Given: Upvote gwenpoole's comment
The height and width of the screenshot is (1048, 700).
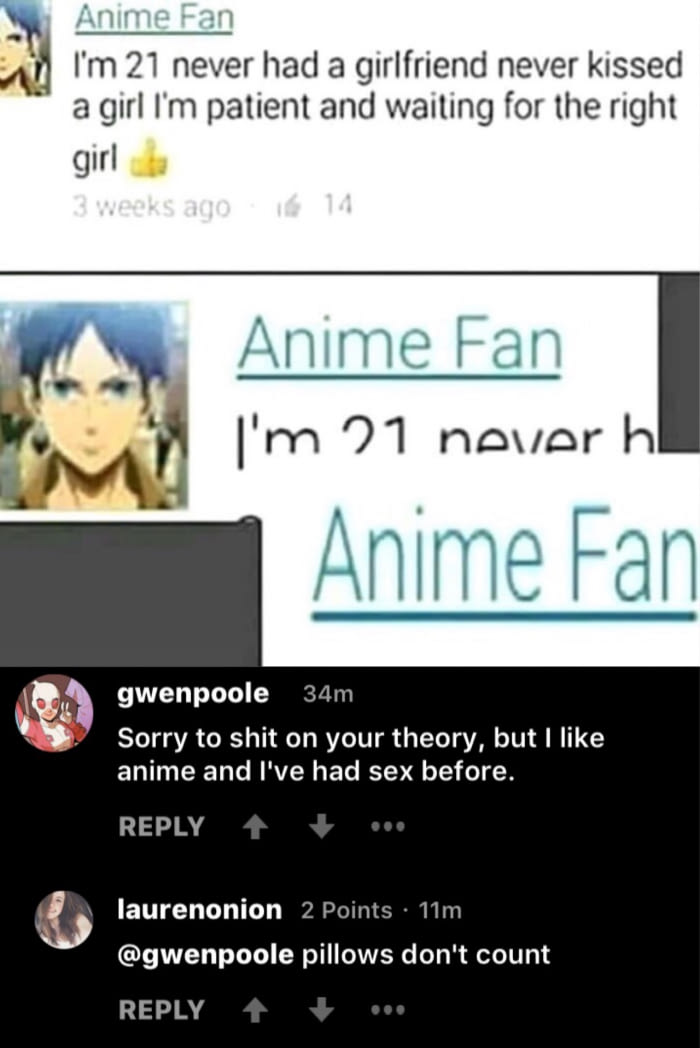Looking at the screenshot, I should tap(254, 827).
